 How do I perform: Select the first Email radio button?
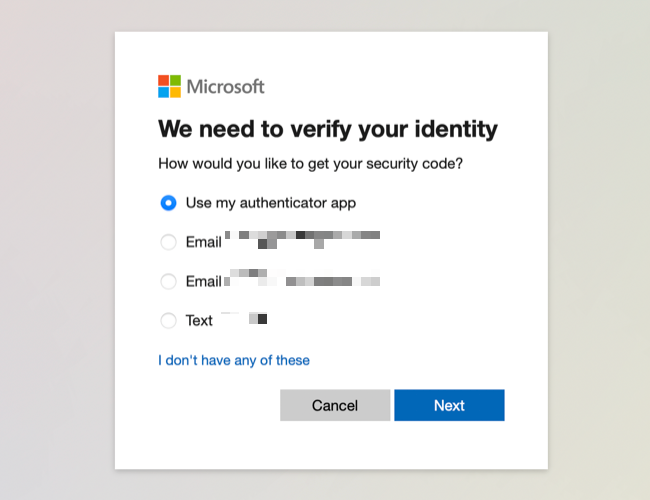coord(168,242)
